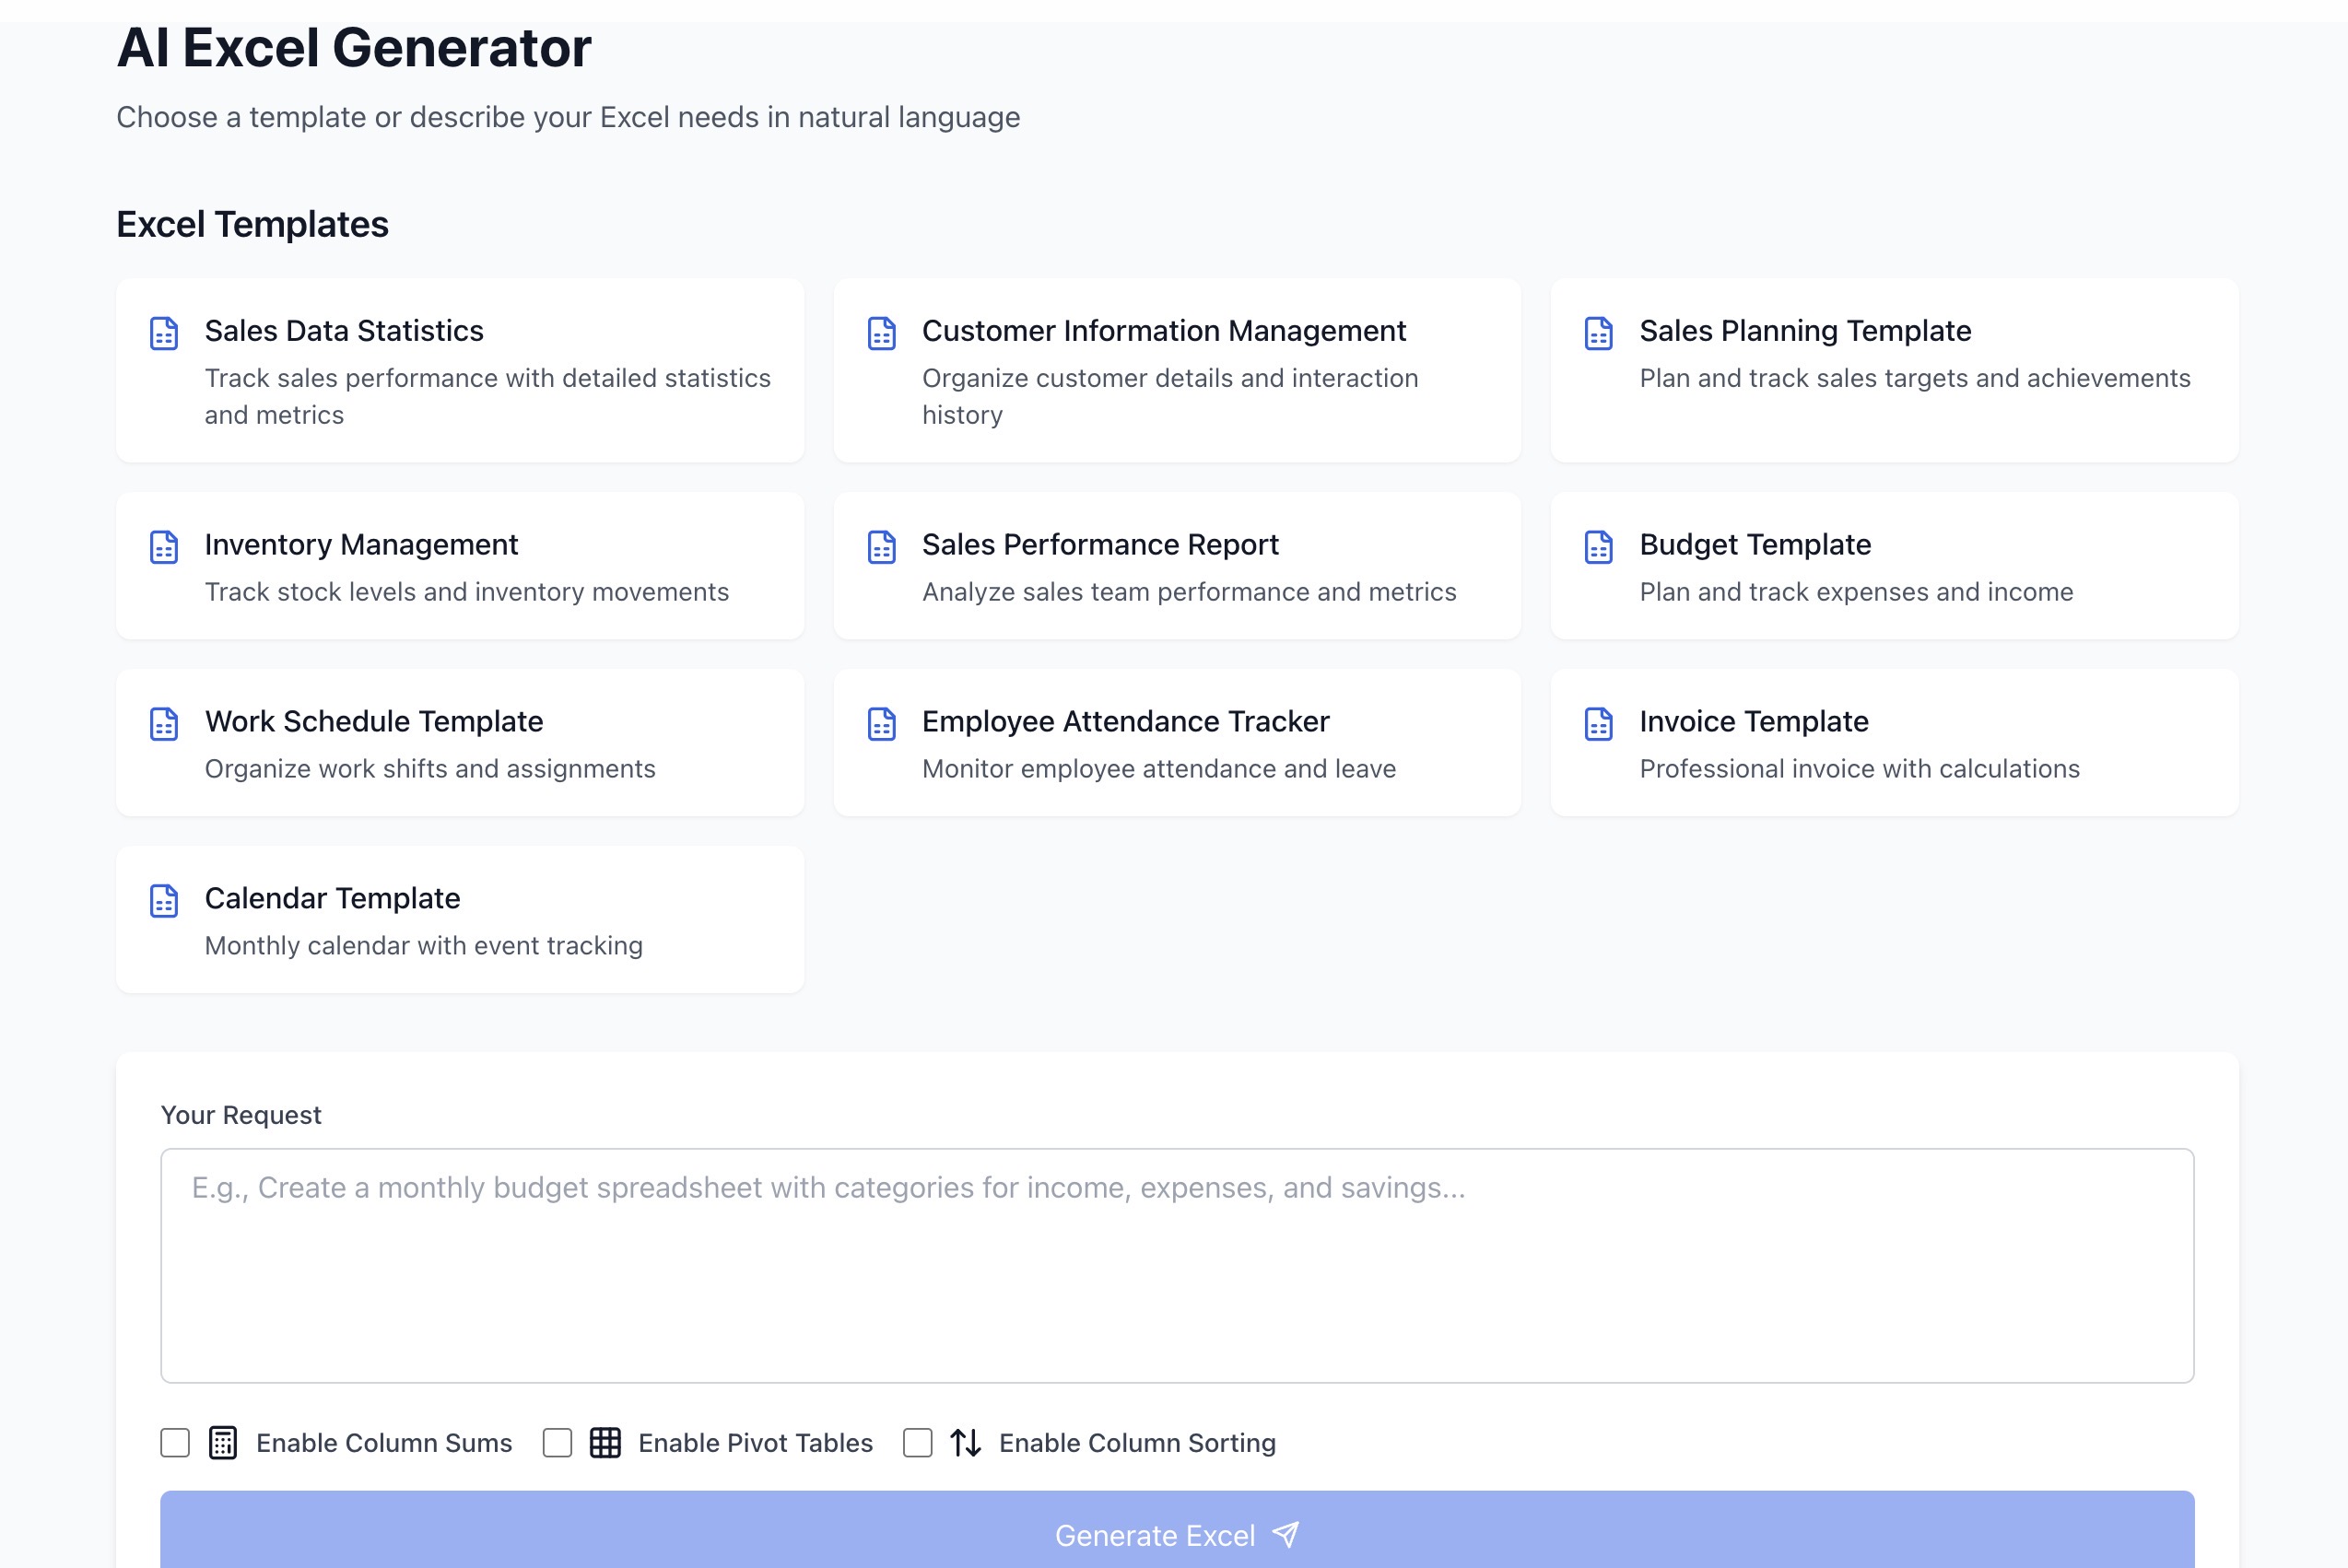Click the document icon on Sales Planning Template
Screen dimensions: 2348x1568
click(1599, 333)
